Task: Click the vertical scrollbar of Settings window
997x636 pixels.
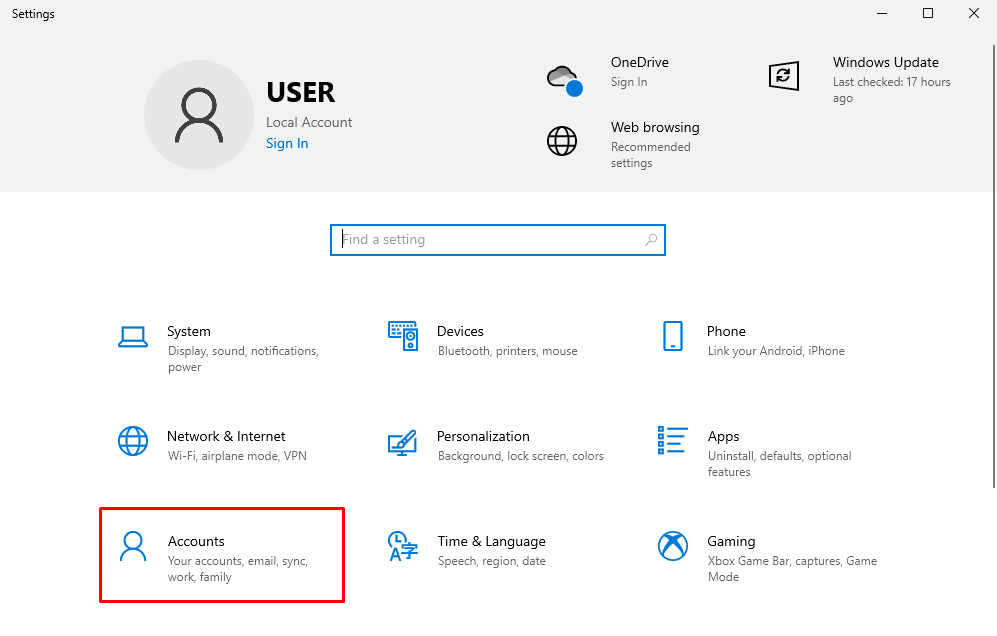Action: point(994,266)
